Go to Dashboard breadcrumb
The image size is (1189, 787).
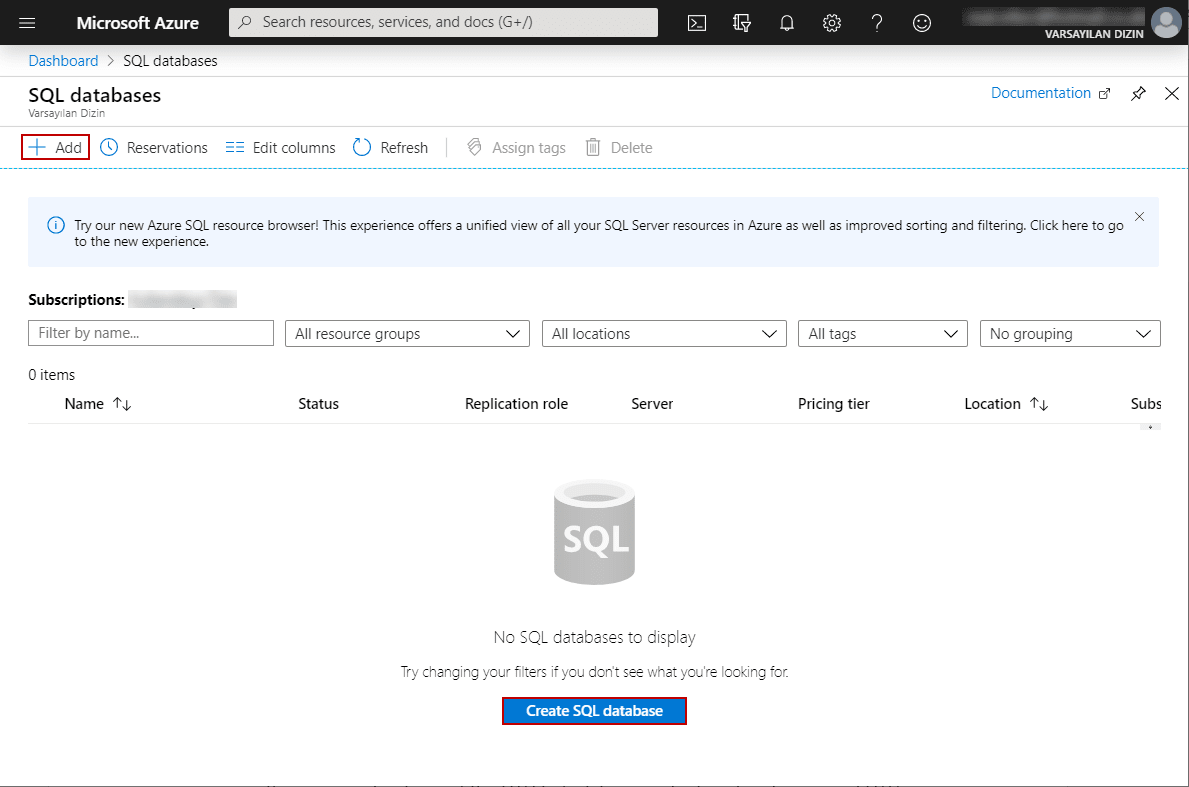(63, 61)
